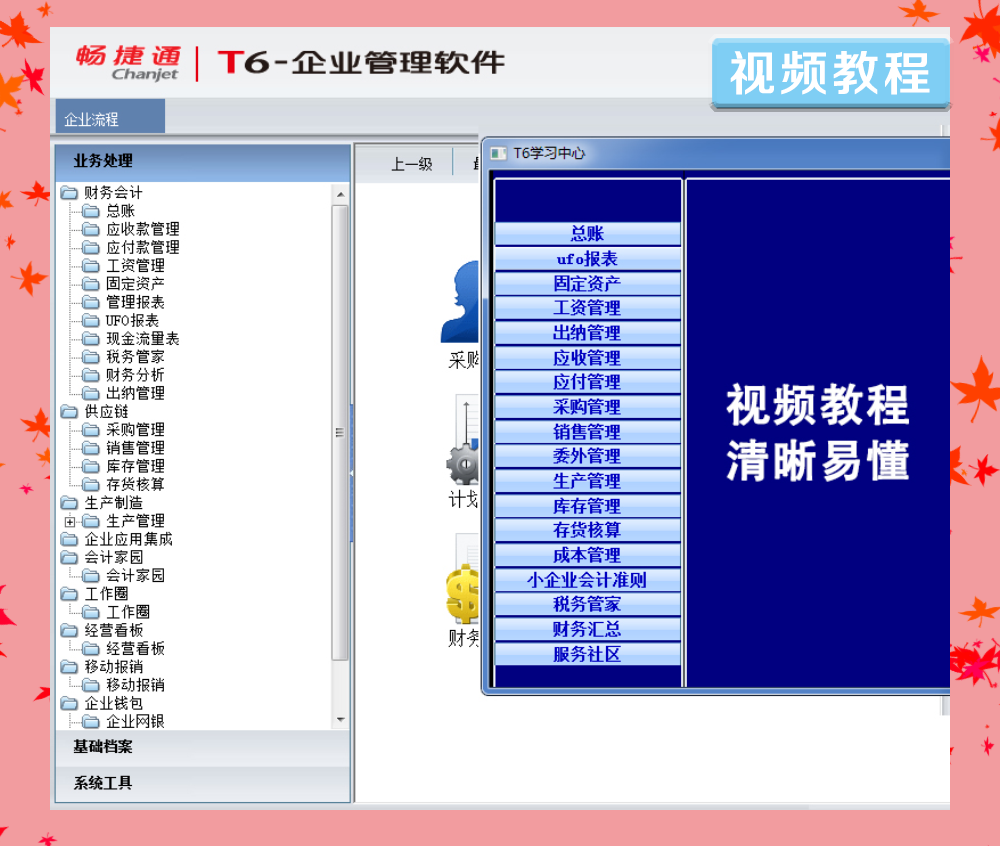This screenshot has width=1000, height=846.
Task: Click the 会计家园 child folder icon
Action: pyautogui.click(x=91, y=576)
